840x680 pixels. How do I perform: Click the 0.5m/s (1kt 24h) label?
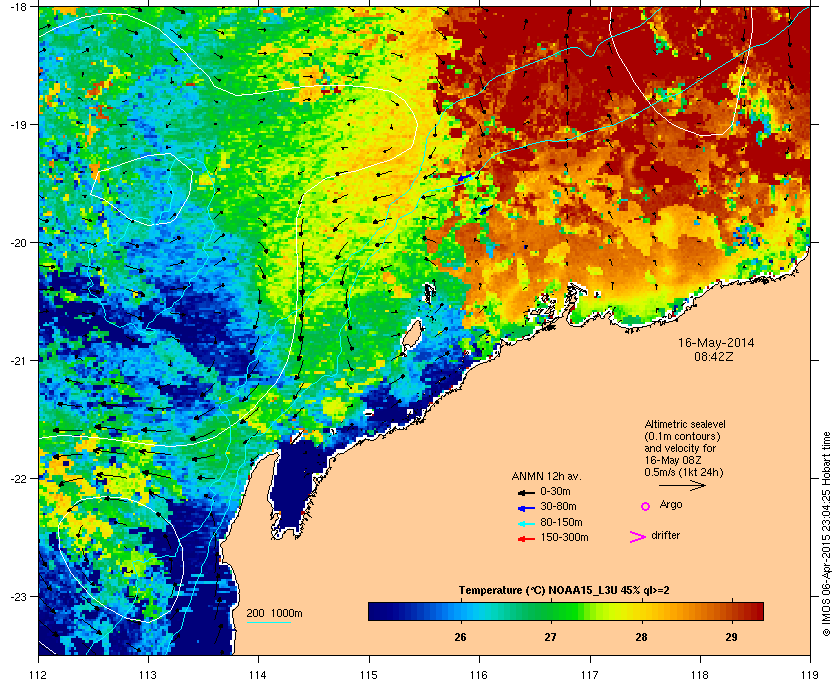(684, 472)
